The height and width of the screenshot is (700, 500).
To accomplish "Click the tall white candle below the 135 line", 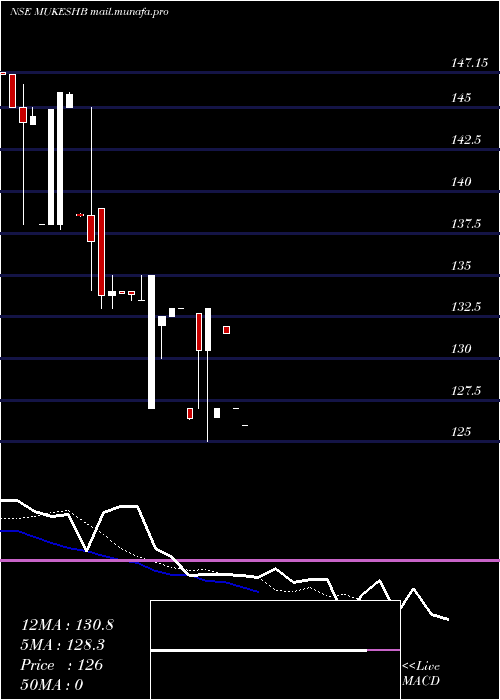I will click(152, 342).
